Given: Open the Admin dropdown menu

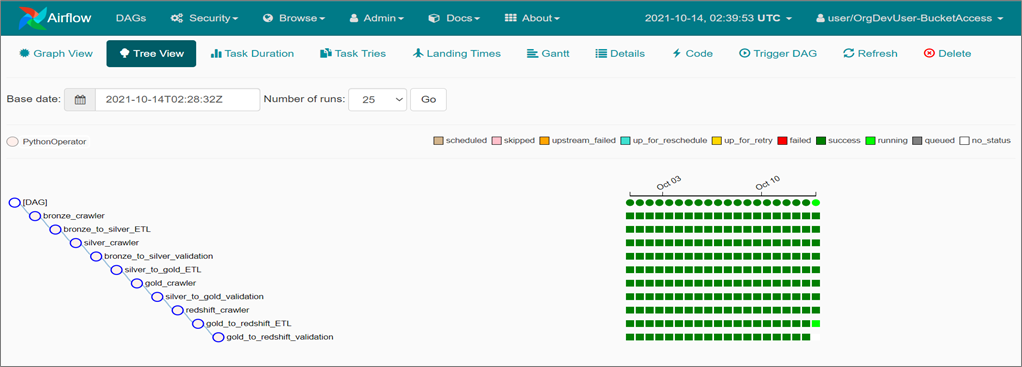Looking at the screenshot, I should click(377, 18).
